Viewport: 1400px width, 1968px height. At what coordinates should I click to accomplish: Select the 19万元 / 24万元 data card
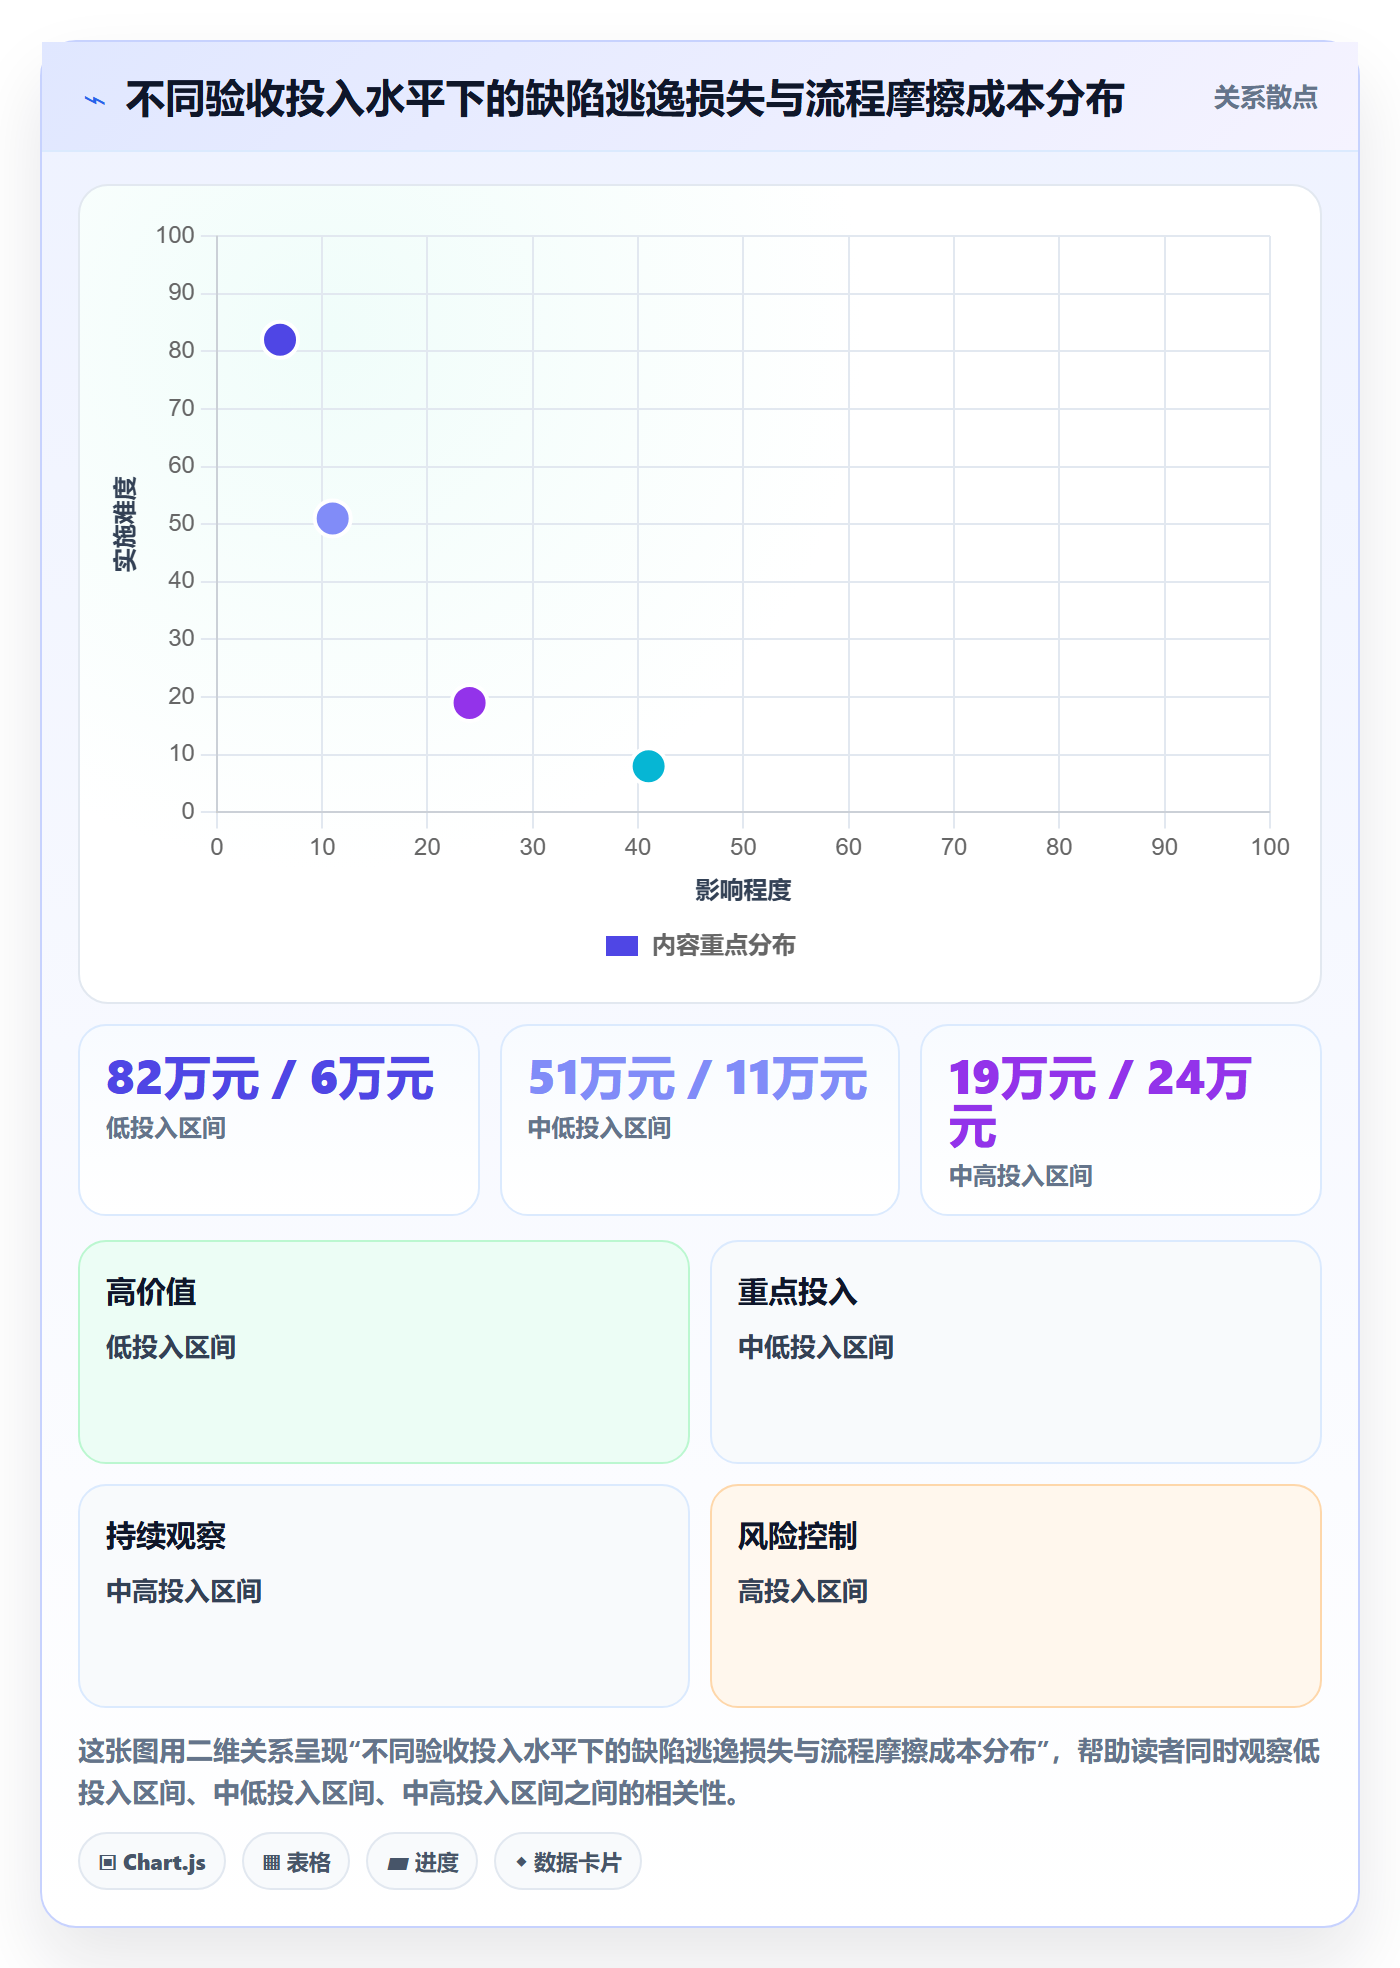1121,1120
